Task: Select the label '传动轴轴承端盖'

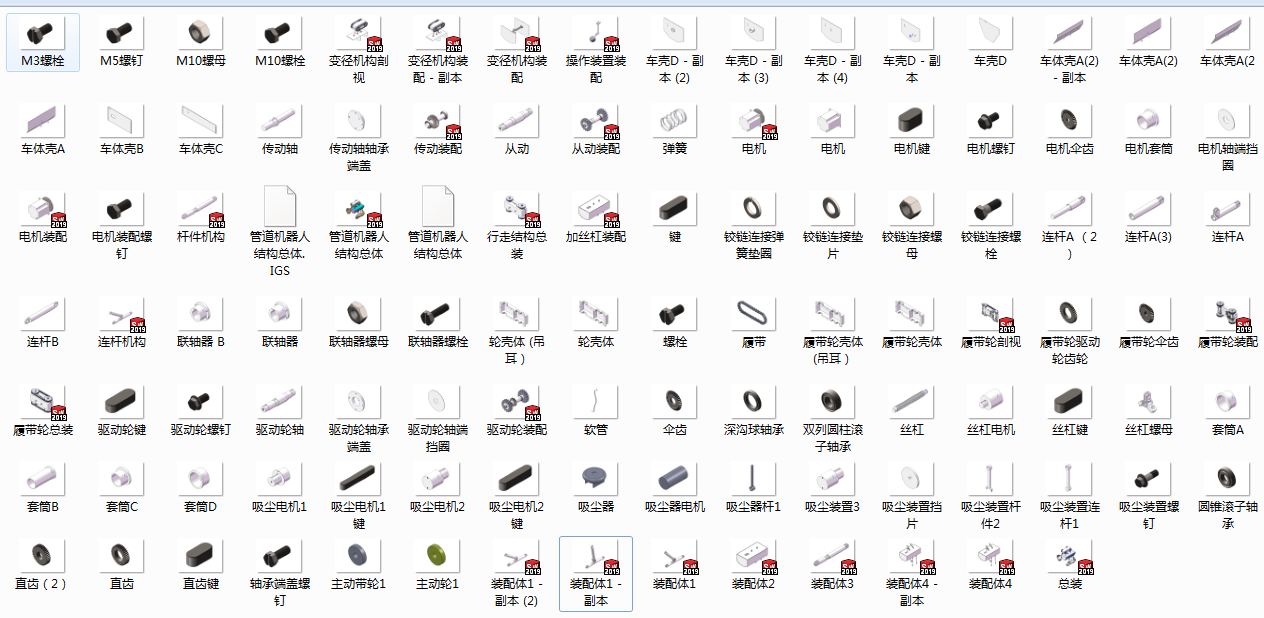Action: 359,157
